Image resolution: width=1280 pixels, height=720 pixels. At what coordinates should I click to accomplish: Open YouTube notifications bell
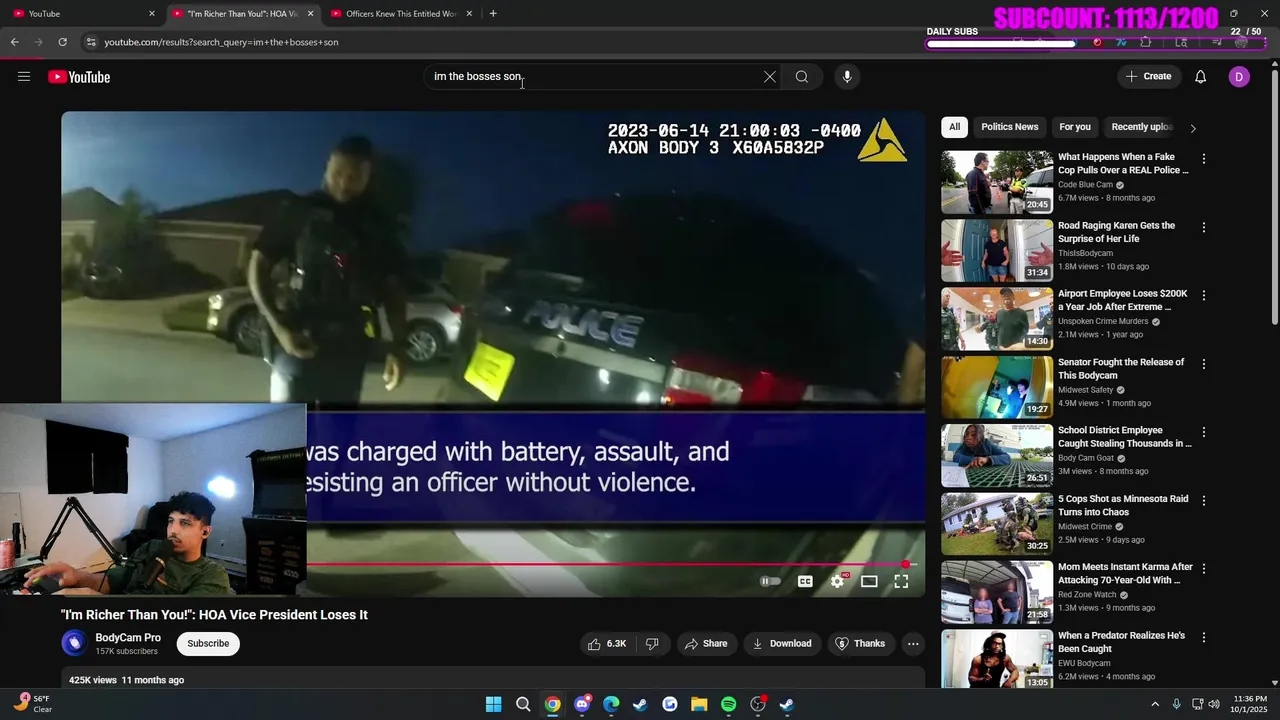point(1201,77)
